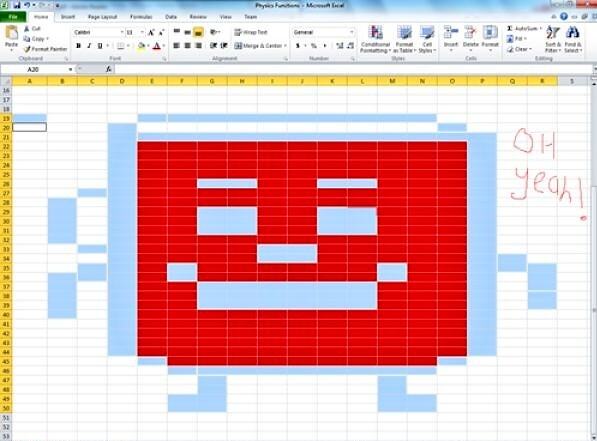Viewport: 597px width, 441px height.
Task: Select row header 33
Action: pos(6,250)
